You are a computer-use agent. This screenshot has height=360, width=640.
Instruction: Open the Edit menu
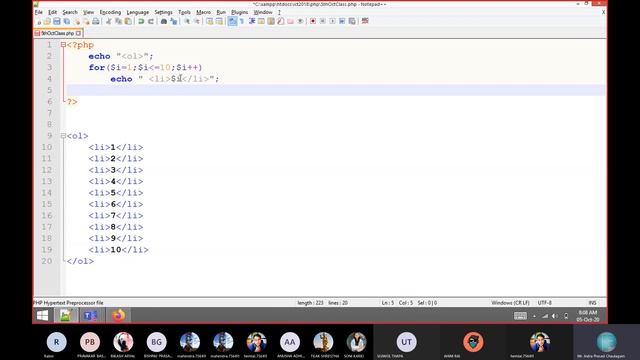click(x=53, y=12)
